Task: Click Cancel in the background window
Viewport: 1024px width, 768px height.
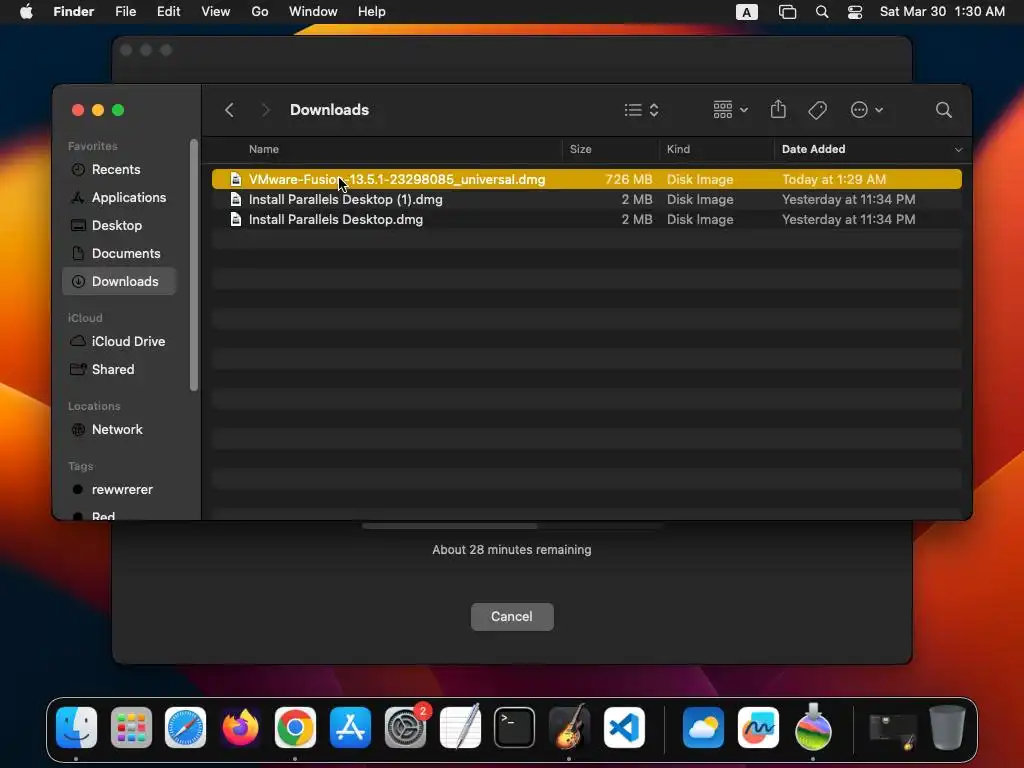Action: pos(512,616)
